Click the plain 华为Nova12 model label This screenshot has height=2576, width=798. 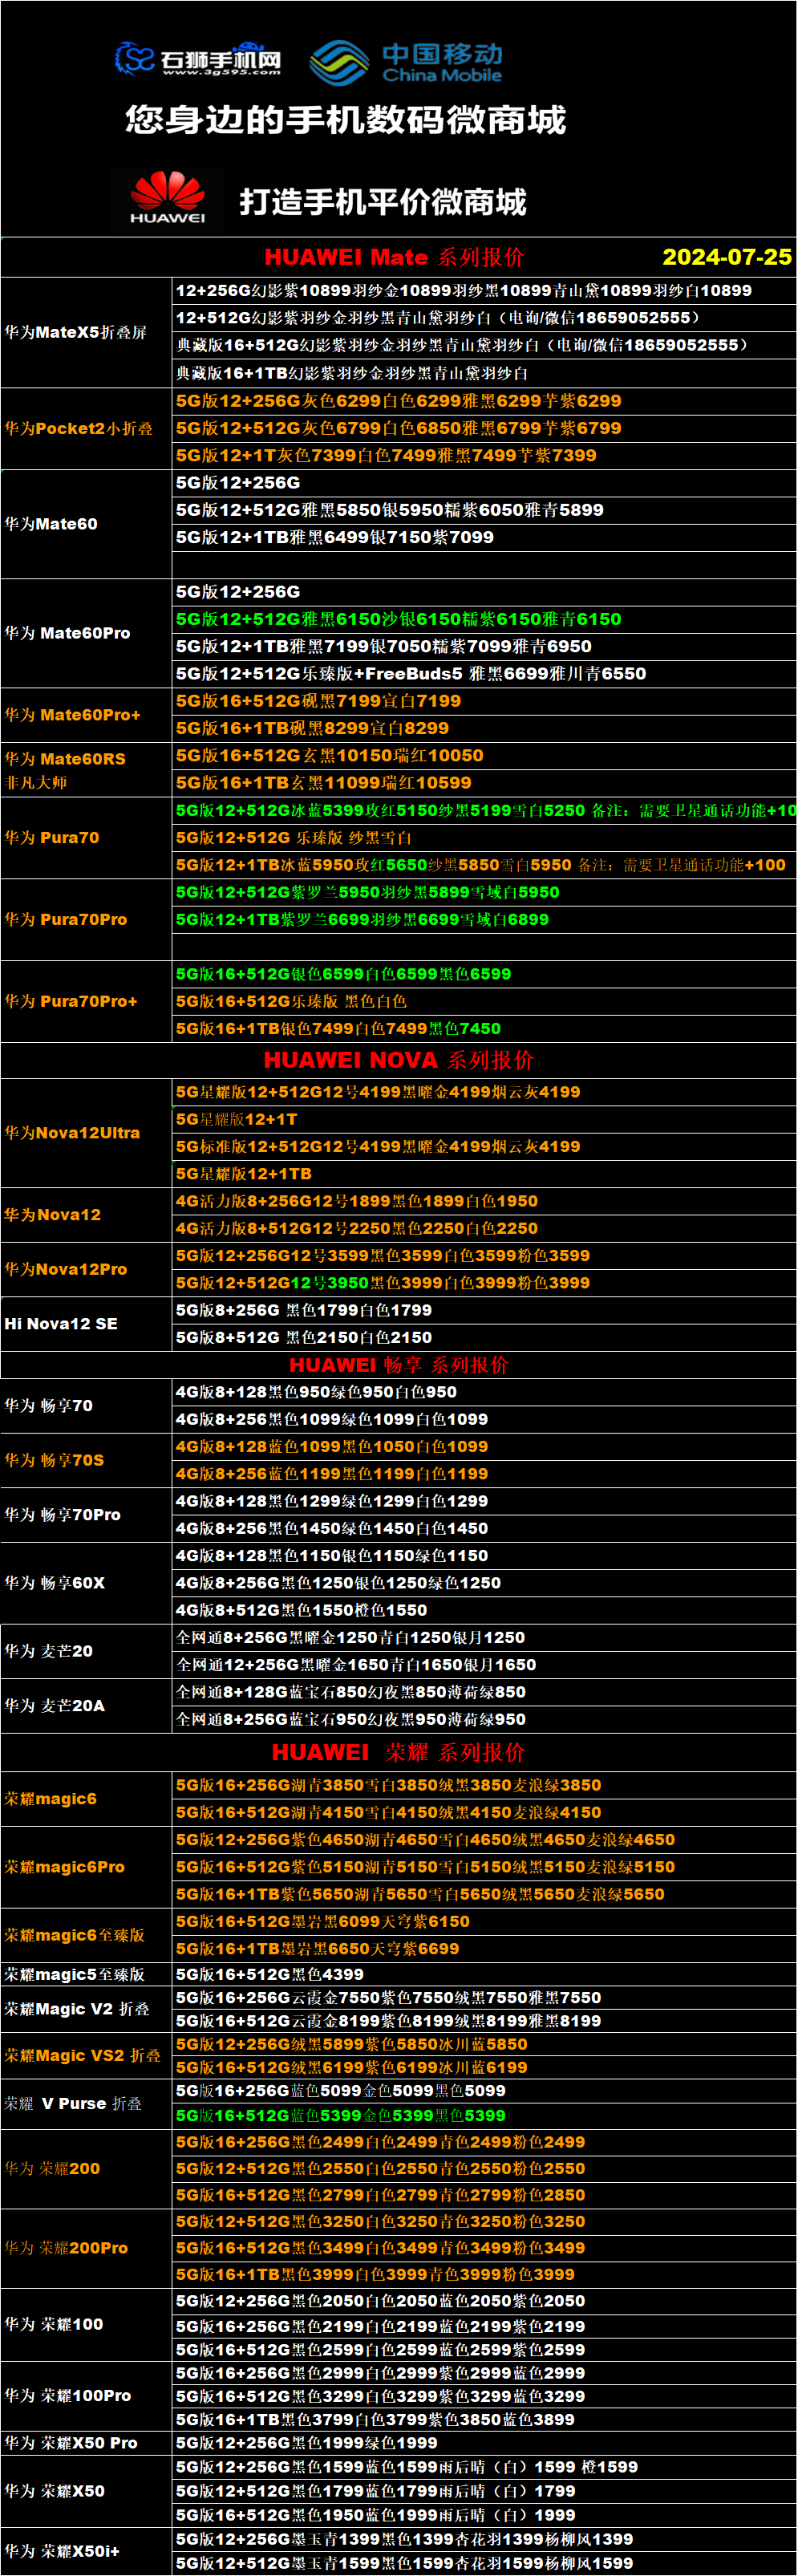click(x=52, y=1215)
